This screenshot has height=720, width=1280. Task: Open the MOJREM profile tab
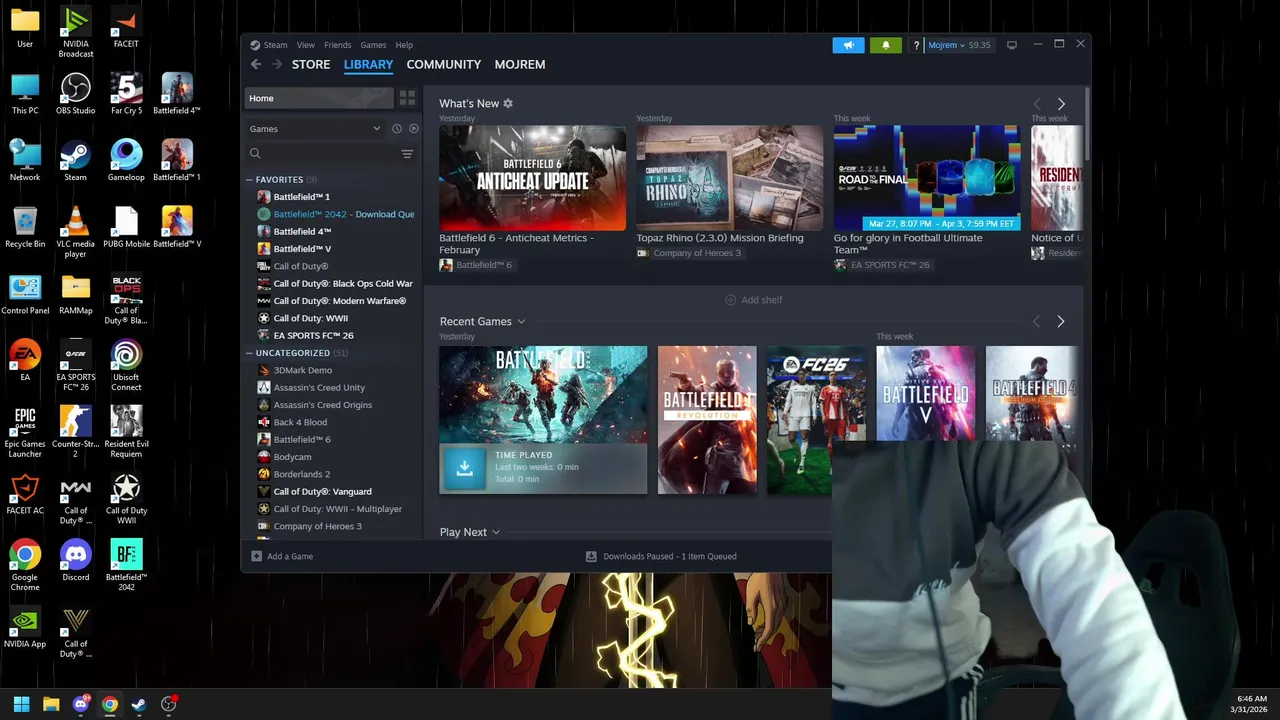click(520, 64)
